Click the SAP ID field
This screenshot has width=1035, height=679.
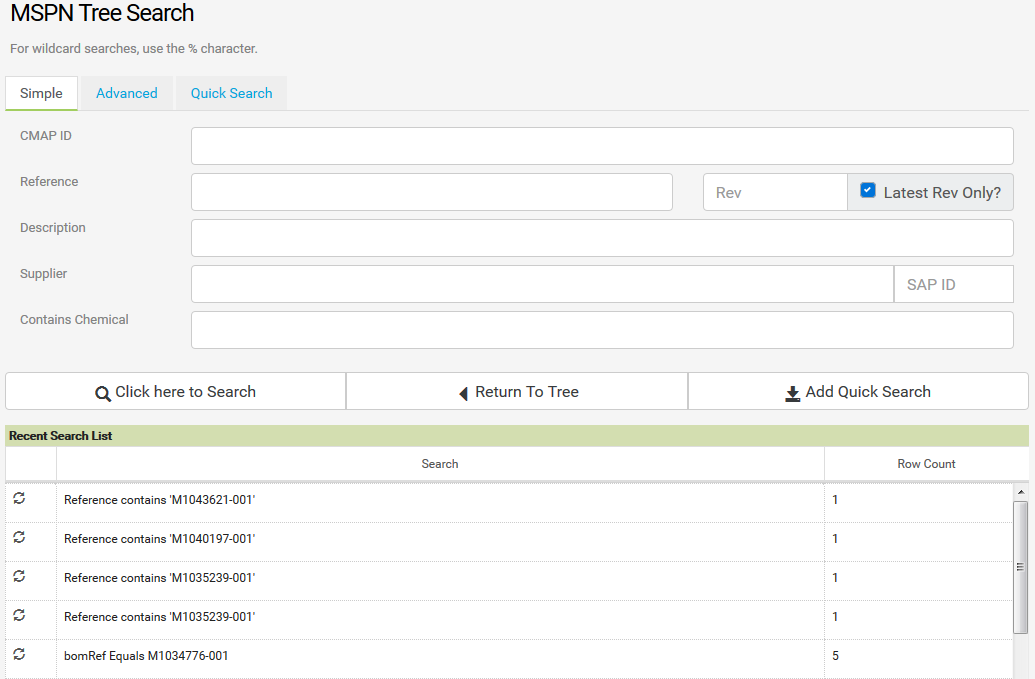tap(953, 284)
